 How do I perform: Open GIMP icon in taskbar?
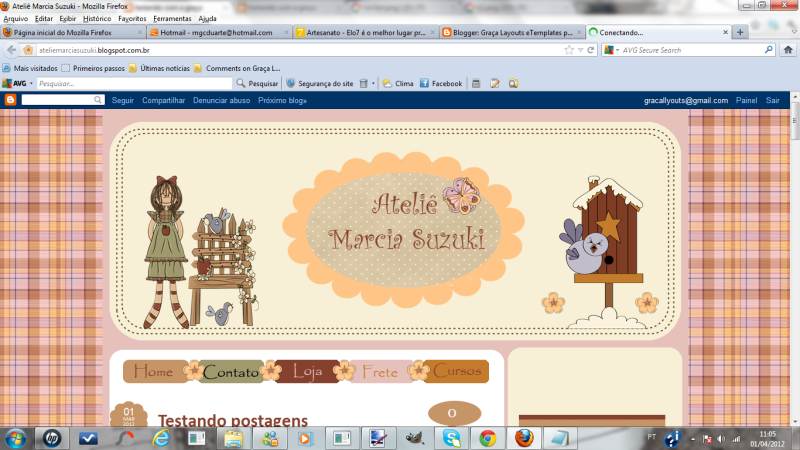[414, 438]
